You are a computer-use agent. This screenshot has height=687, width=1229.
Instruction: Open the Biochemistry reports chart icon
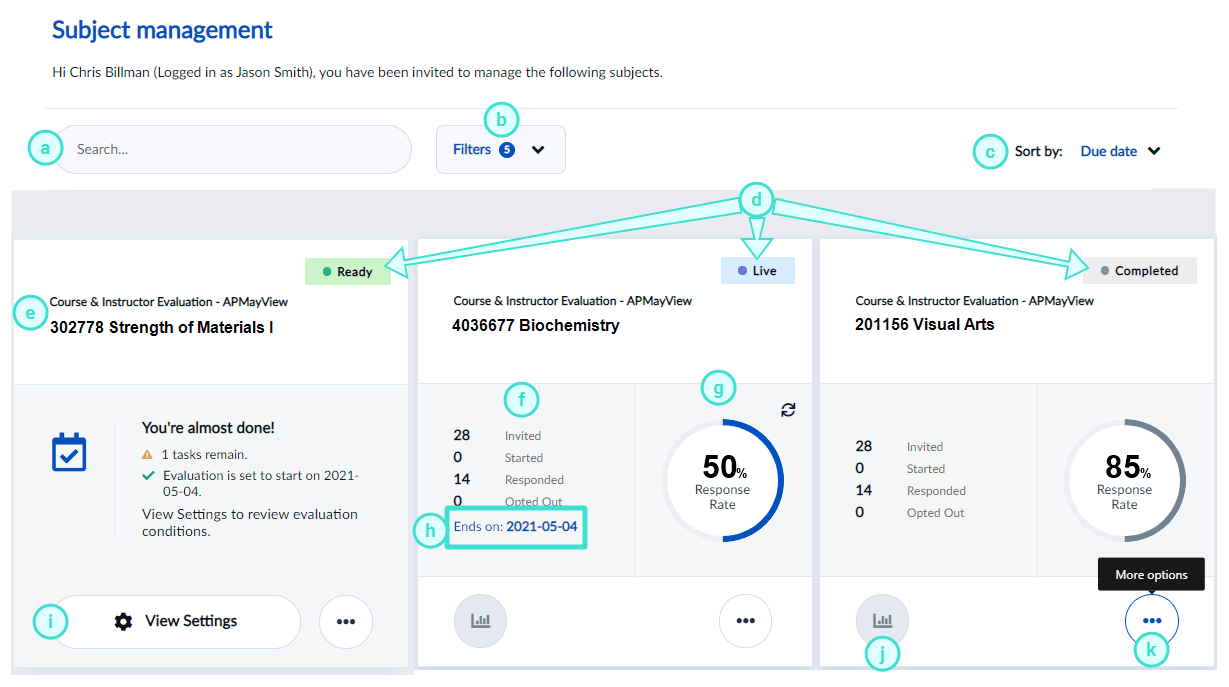481,621
